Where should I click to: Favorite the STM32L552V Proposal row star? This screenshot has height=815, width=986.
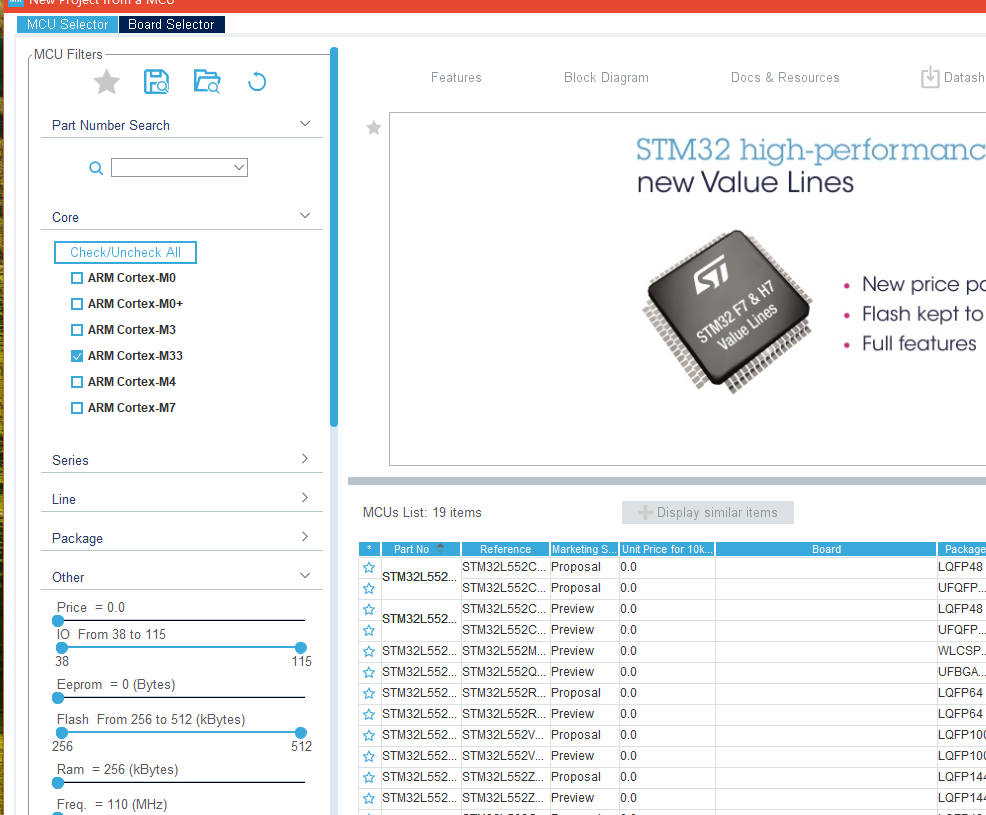(368, 735)
